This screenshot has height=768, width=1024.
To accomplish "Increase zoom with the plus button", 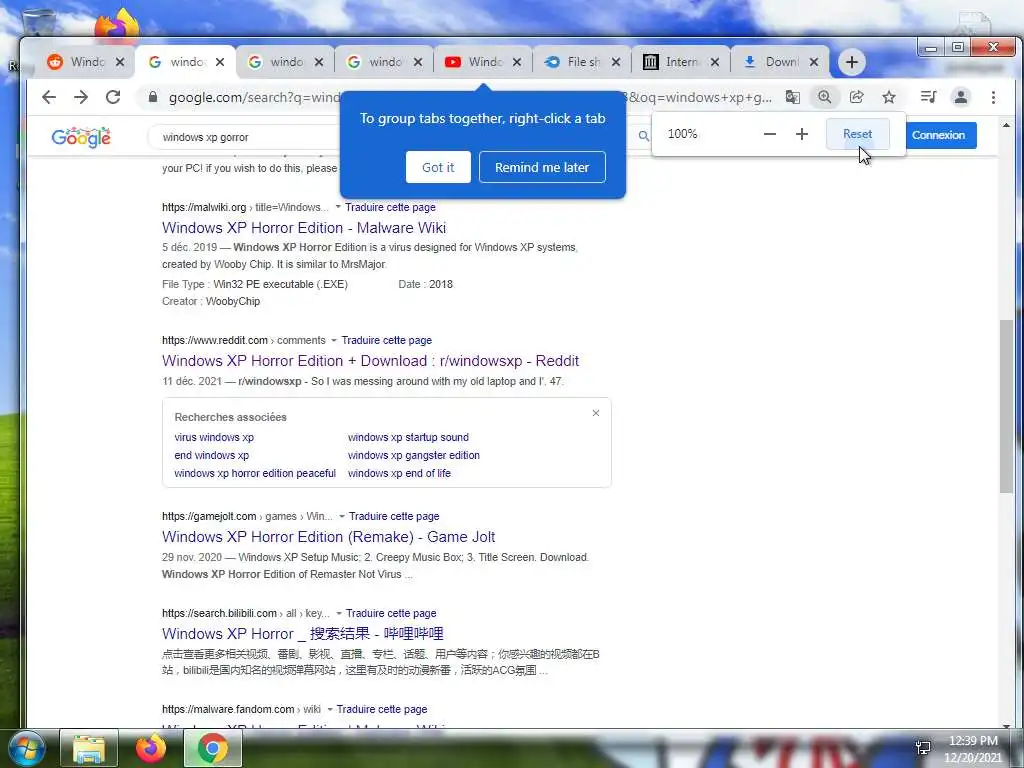I will click(802, 134).
